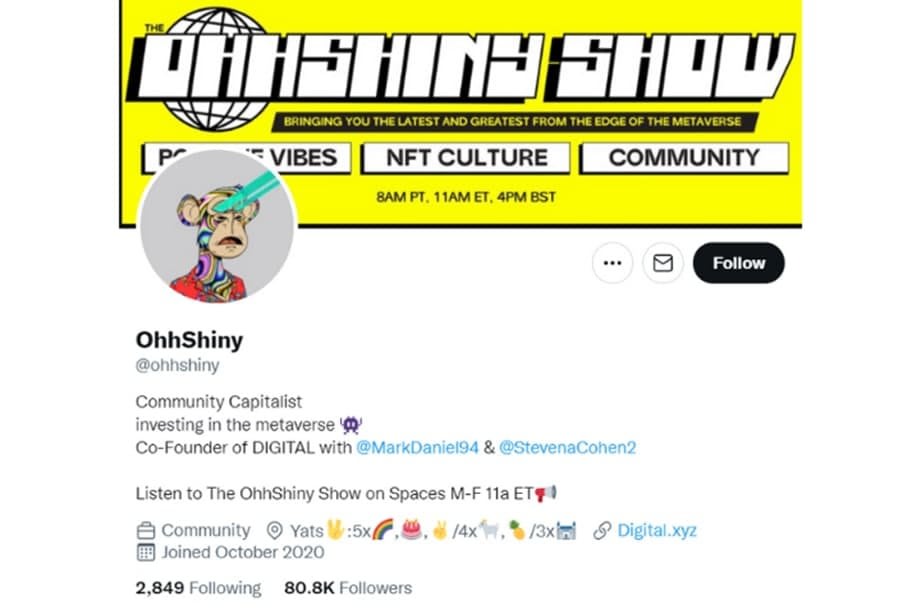Click the briefcase Community icon
This screenshot has width=921, height=614.
click(x=146, y=531)
